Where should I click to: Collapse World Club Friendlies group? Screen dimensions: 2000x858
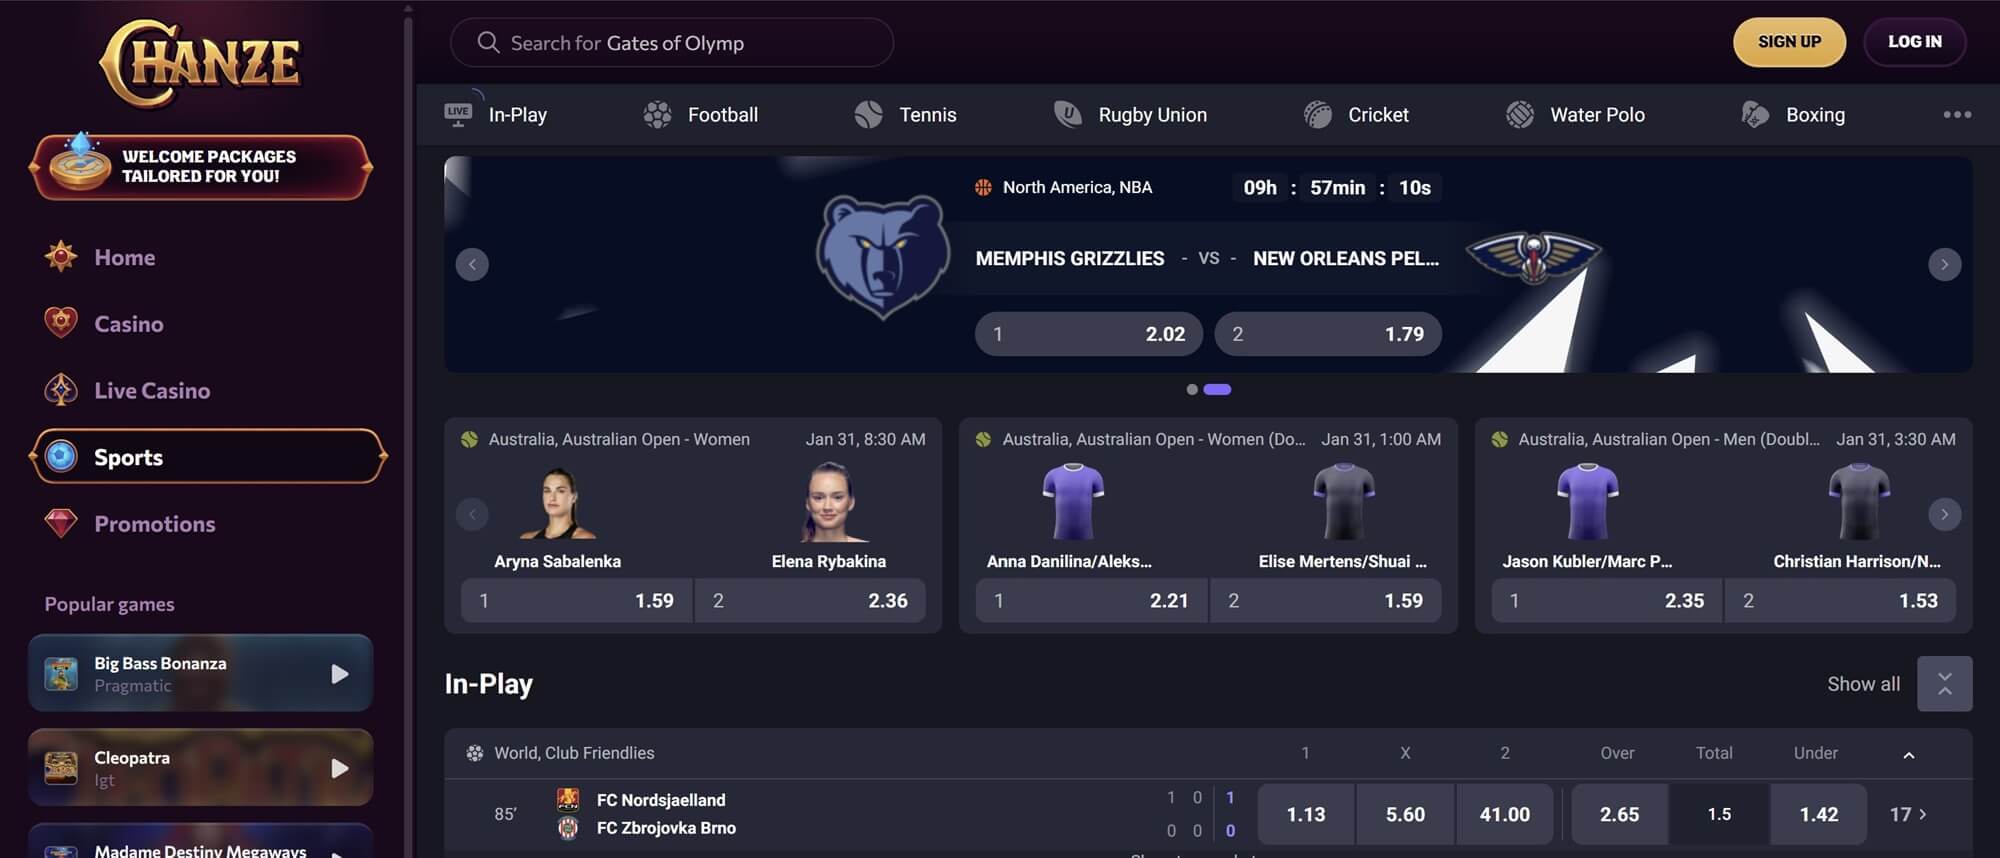pyautogui.click(x=1908, y=755)
